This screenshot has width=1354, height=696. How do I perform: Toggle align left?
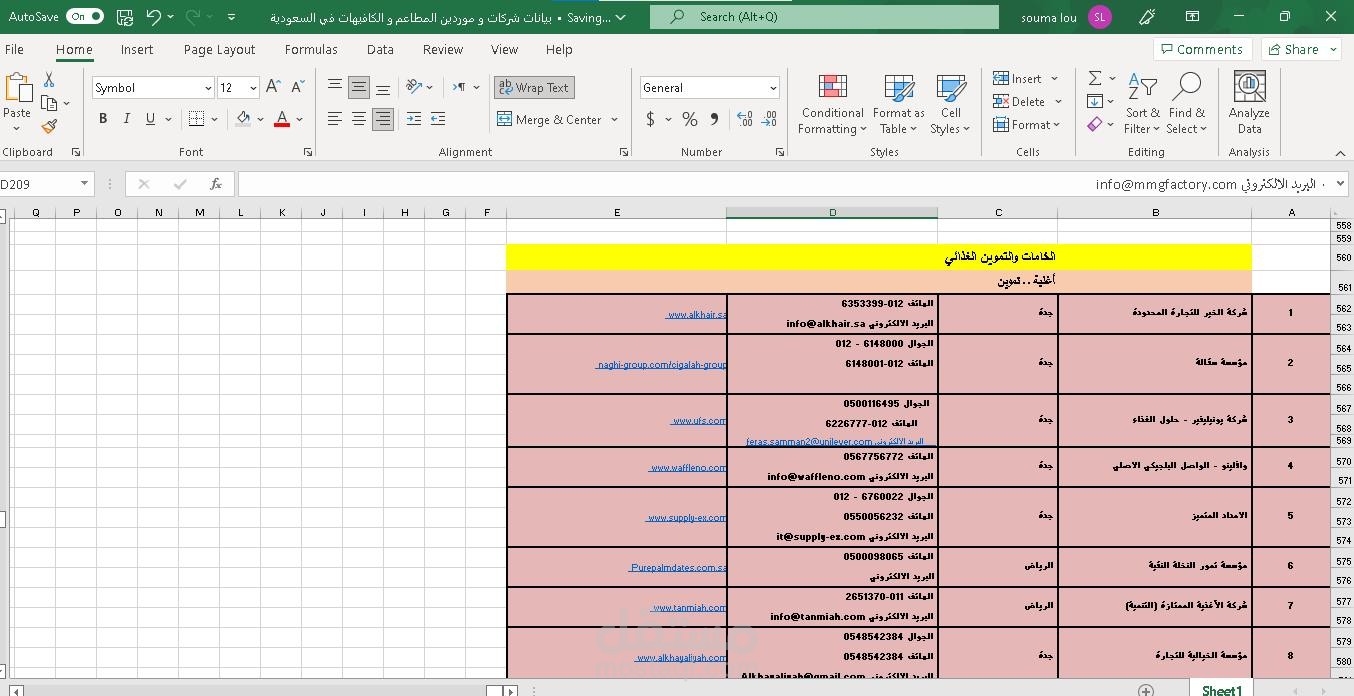coord(335,119)
